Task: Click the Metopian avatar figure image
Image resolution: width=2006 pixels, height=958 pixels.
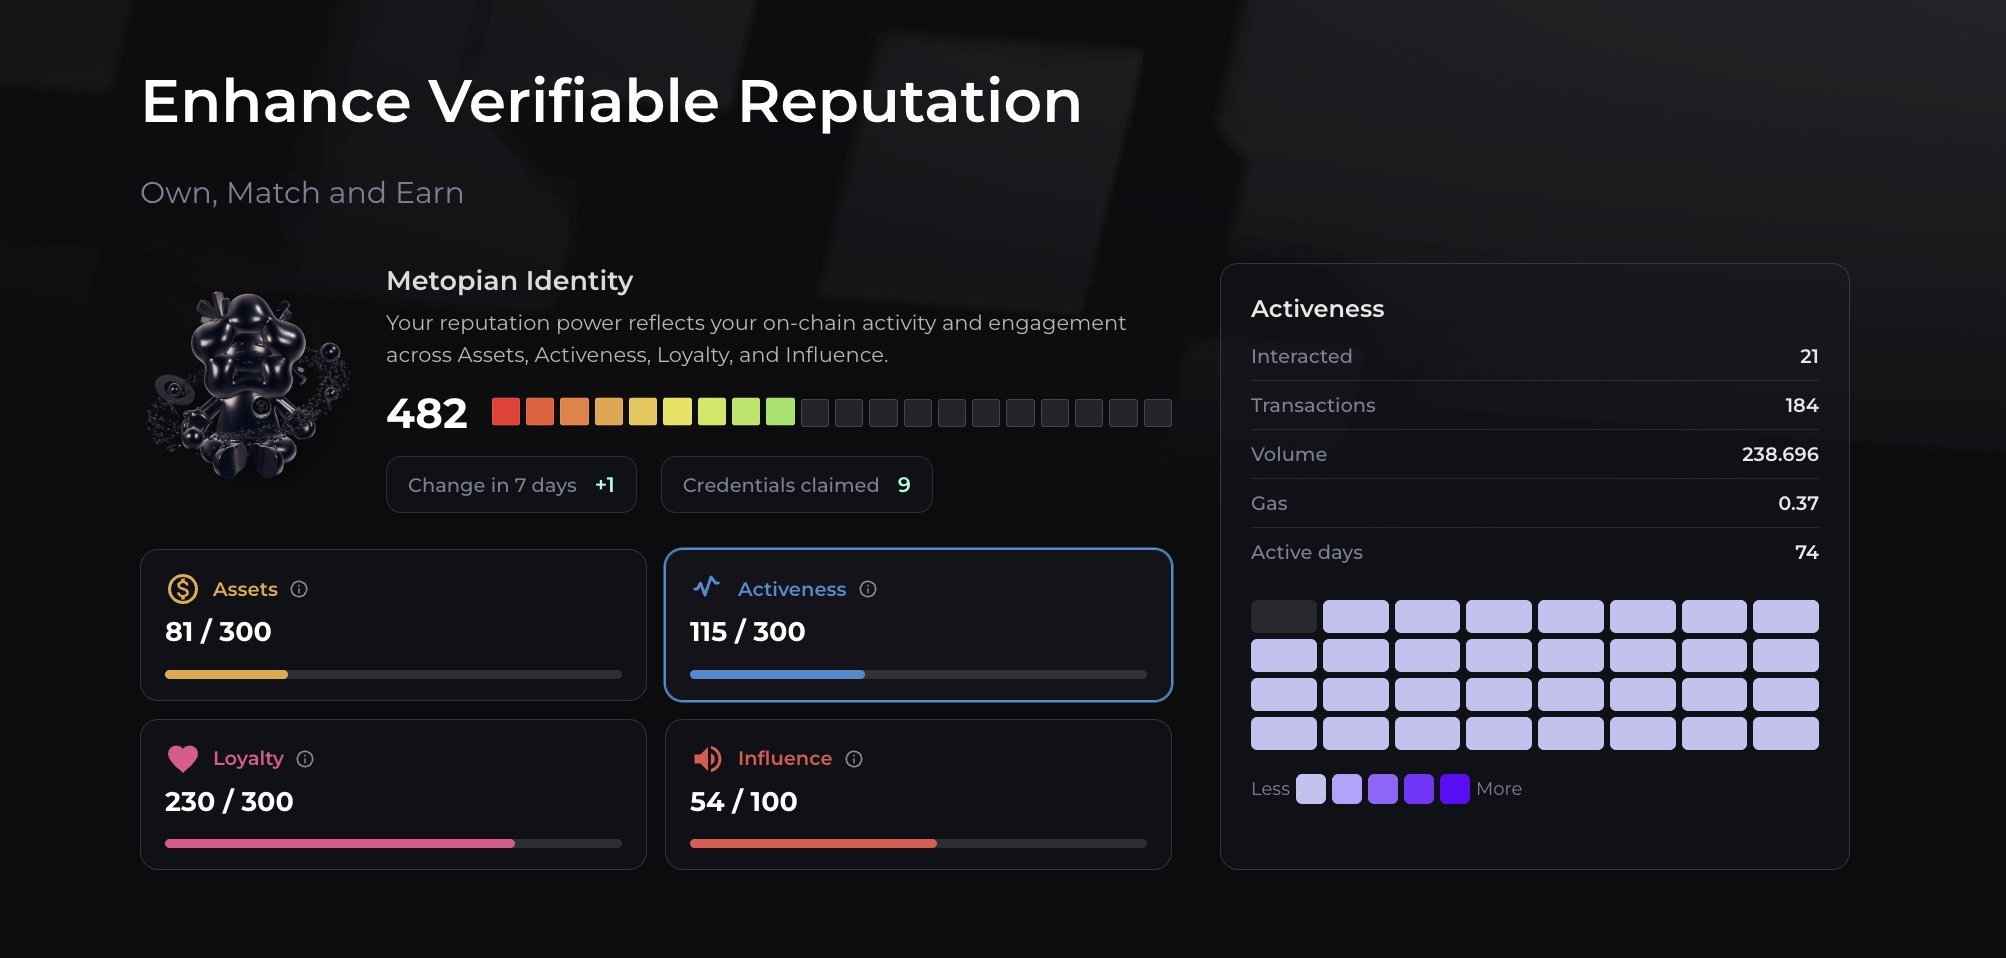Action: click(x=248, y=385)
